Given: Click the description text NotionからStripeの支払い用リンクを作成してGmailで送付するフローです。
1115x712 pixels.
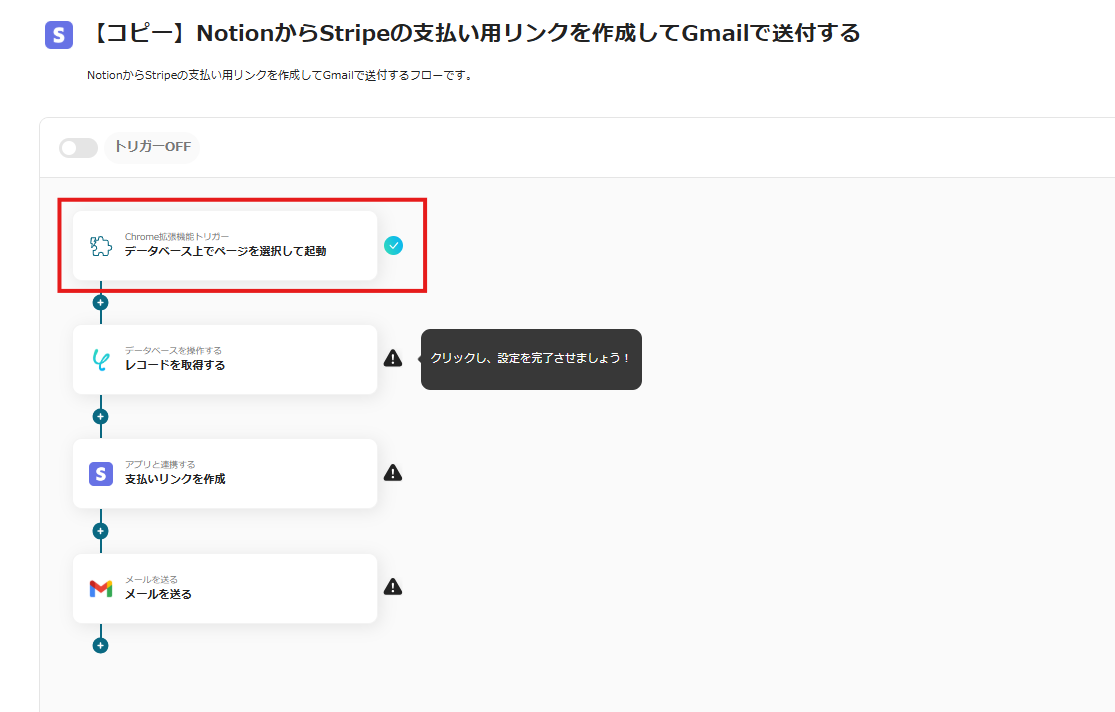Looking at the screenshot, I should tap(280, 75).
